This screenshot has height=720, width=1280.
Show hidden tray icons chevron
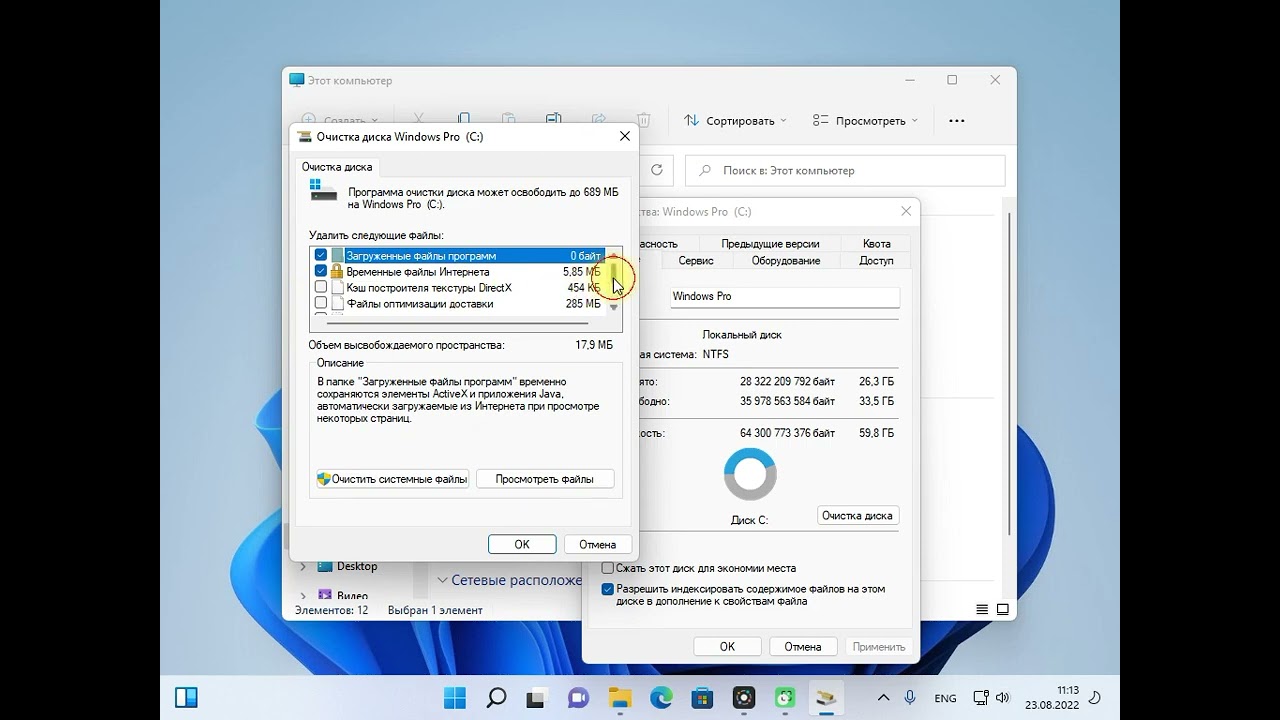pyautogui.click(x=884, y=698)
